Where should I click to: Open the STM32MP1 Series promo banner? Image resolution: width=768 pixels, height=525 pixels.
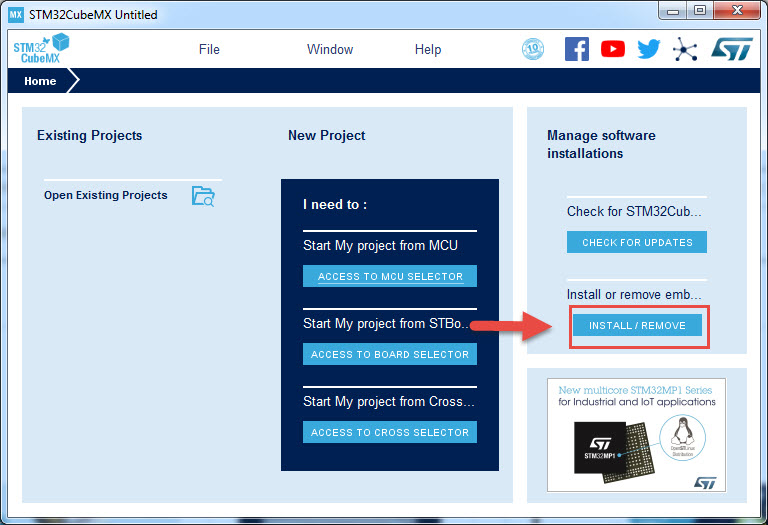[636, 435]
